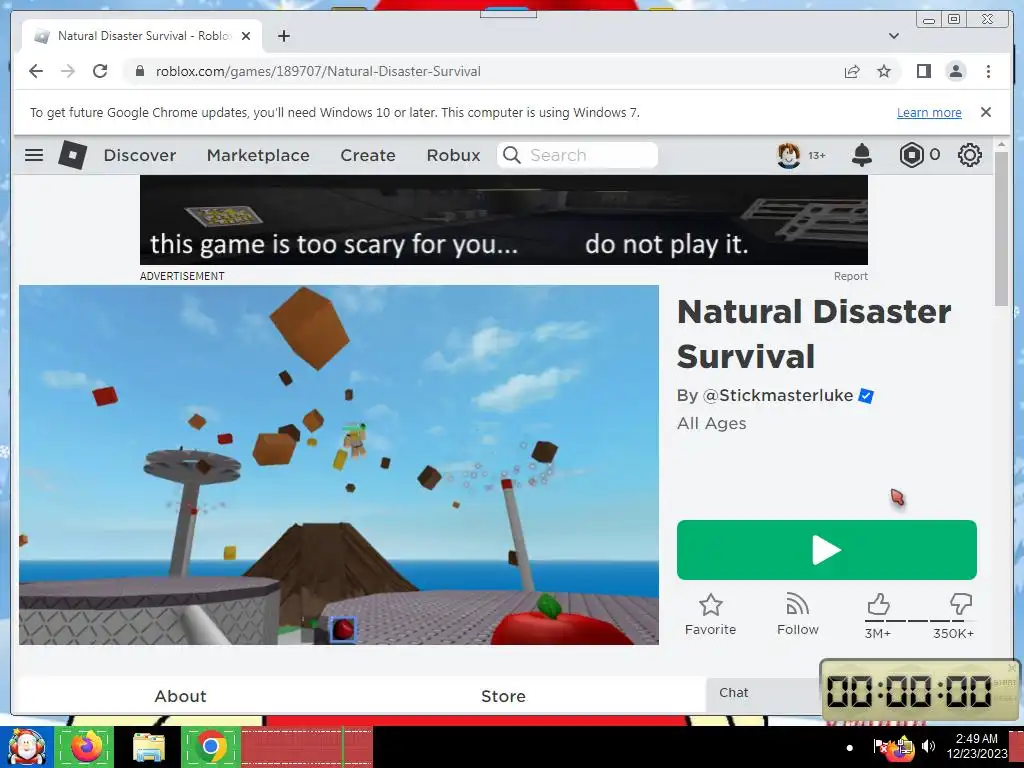Click the green Play button
The width and height of the screenshot is (1024, 768).
click(827, 550)
